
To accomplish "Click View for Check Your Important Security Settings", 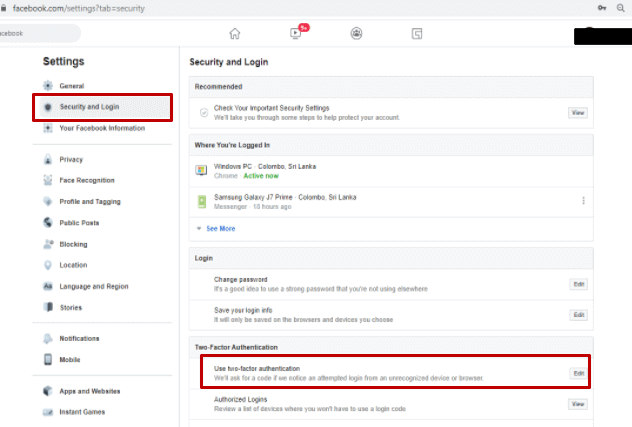I will coord(578,113).
